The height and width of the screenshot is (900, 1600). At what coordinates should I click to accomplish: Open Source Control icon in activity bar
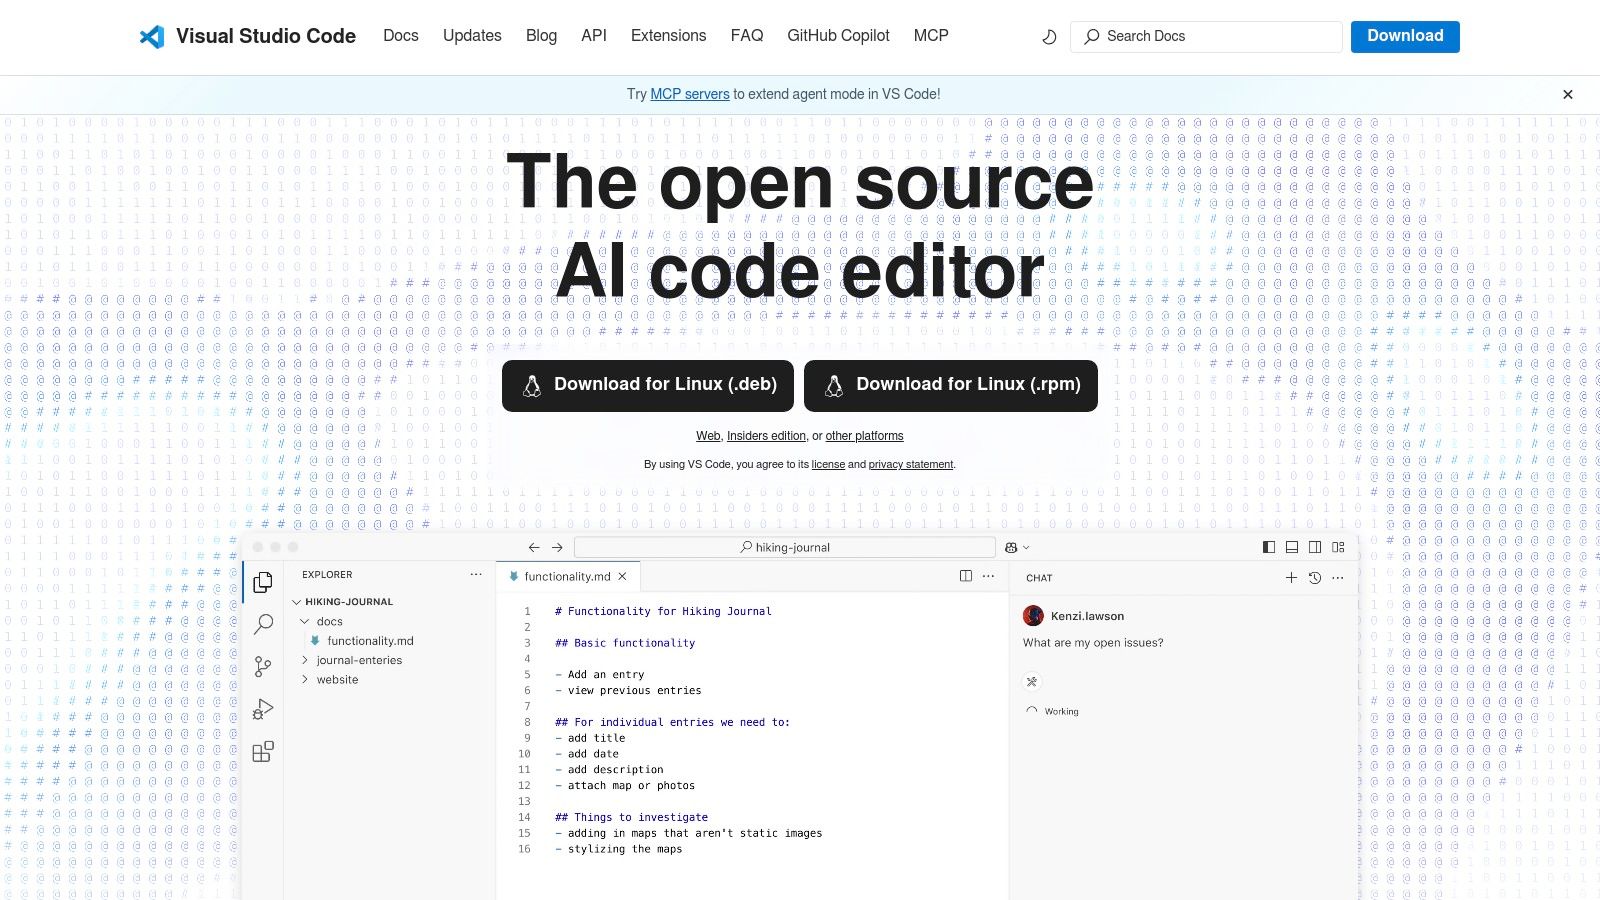click(263, 667)
